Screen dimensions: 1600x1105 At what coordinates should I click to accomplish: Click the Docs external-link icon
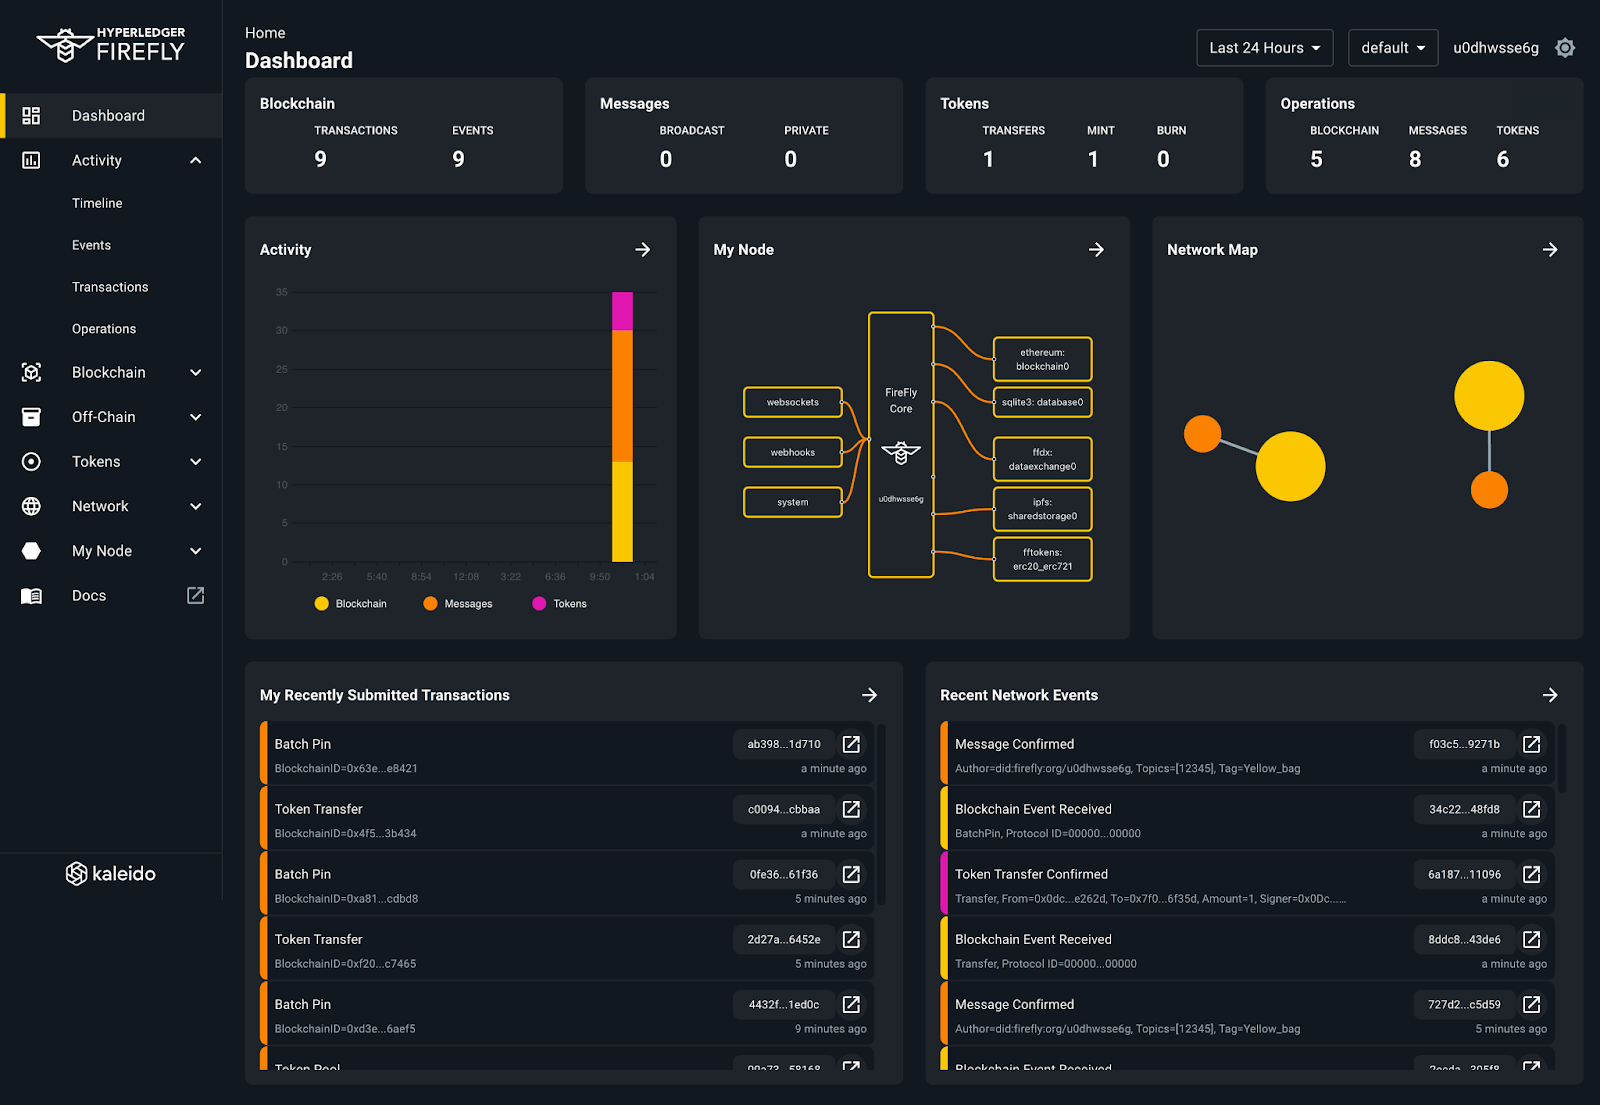tap(195, 595)
